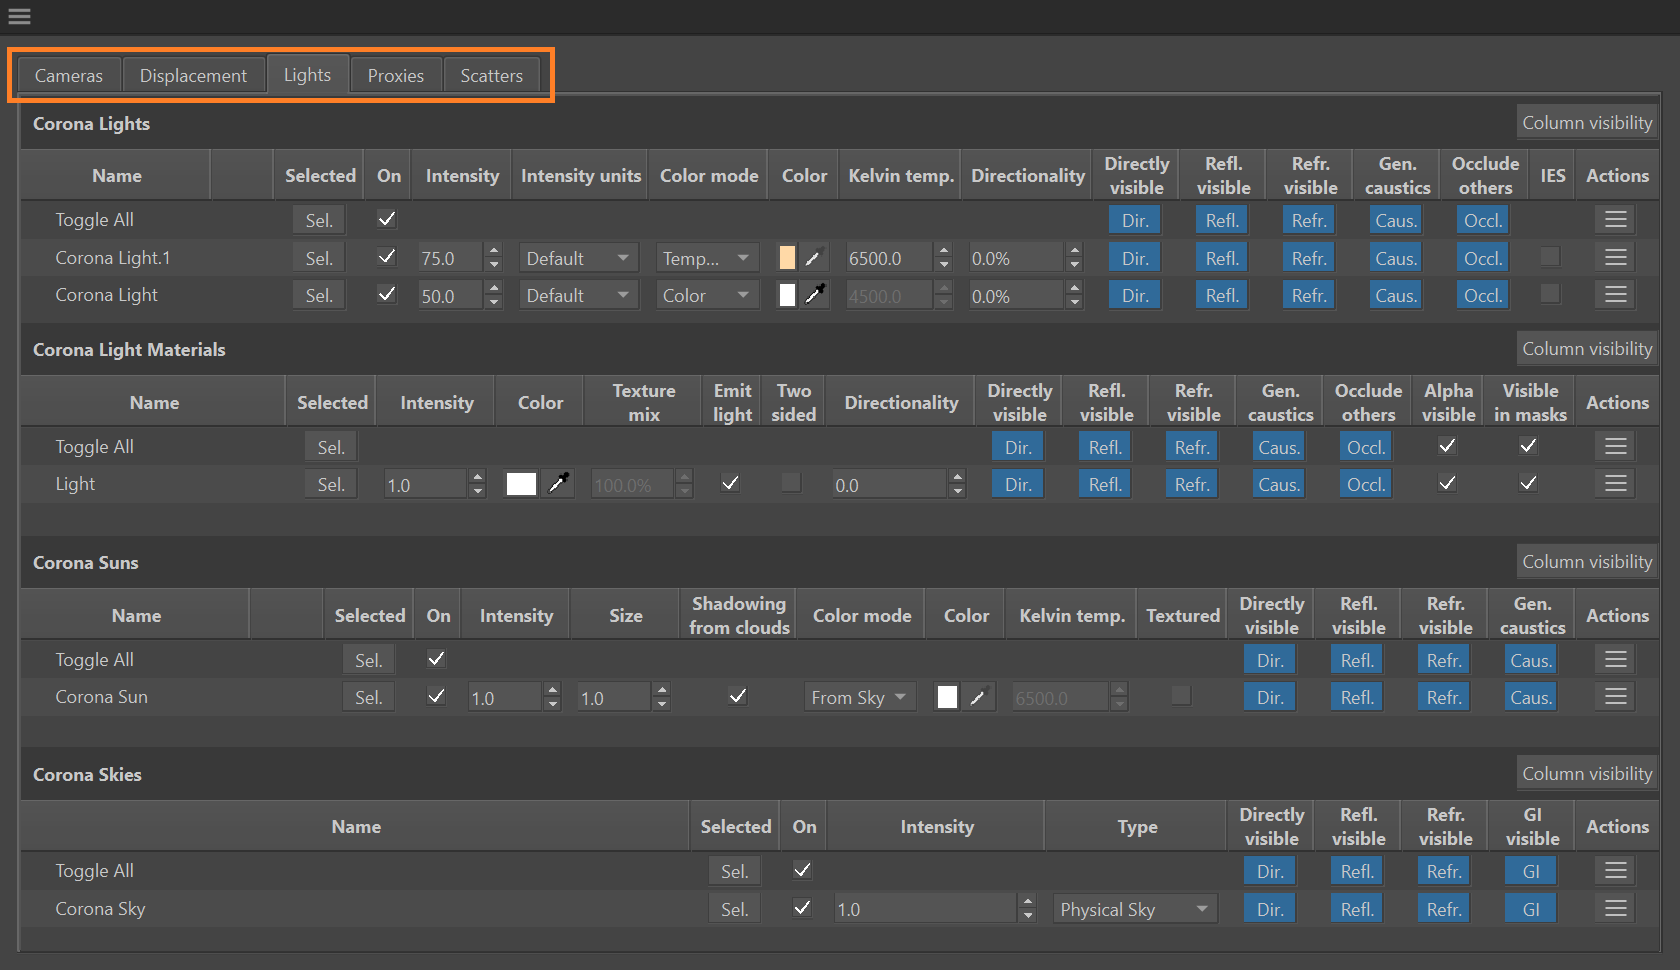
Task: Toggle all Corona Lights On checkbox
Action: 387,219
